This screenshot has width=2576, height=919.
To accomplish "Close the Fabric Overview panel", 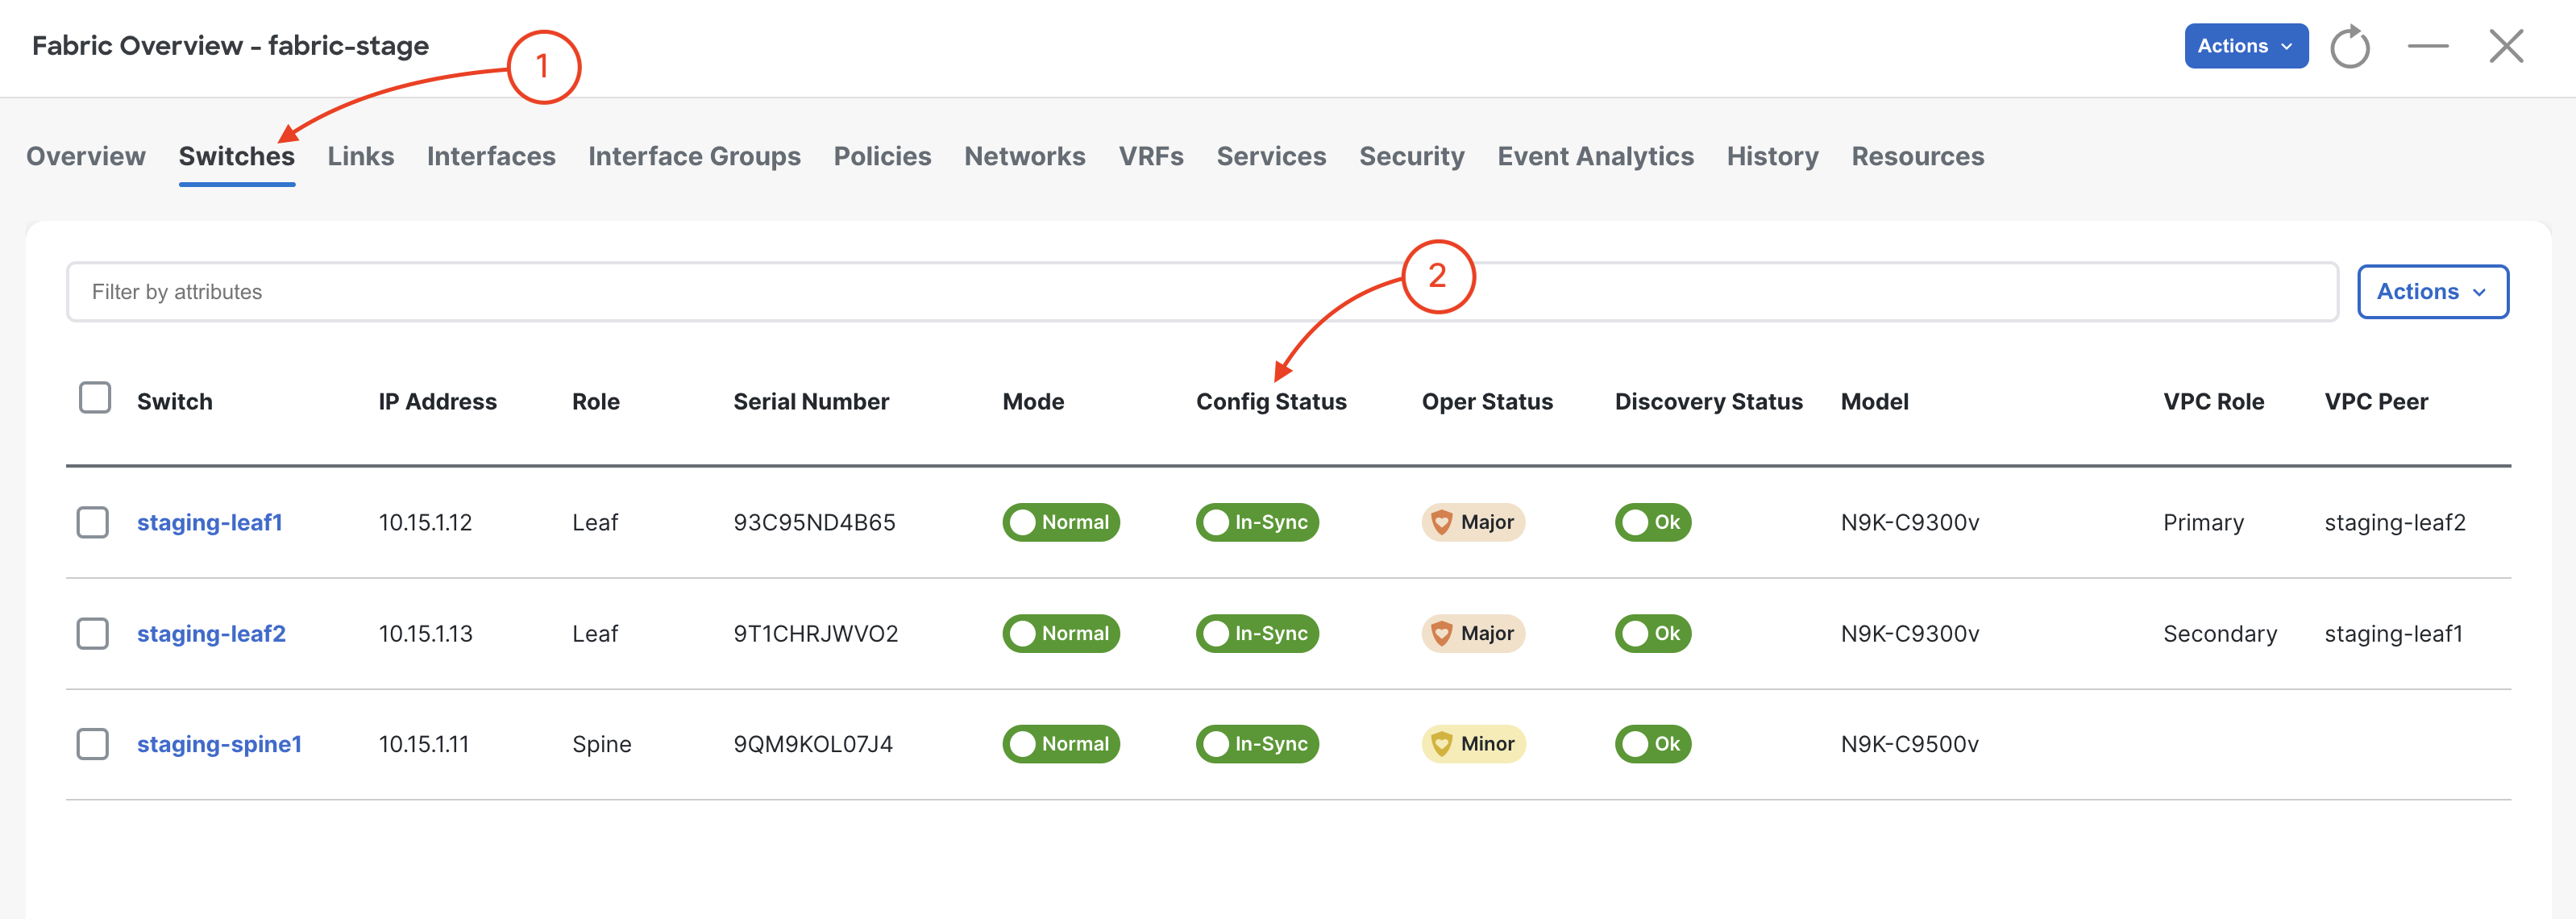I will pos(2506,46).
